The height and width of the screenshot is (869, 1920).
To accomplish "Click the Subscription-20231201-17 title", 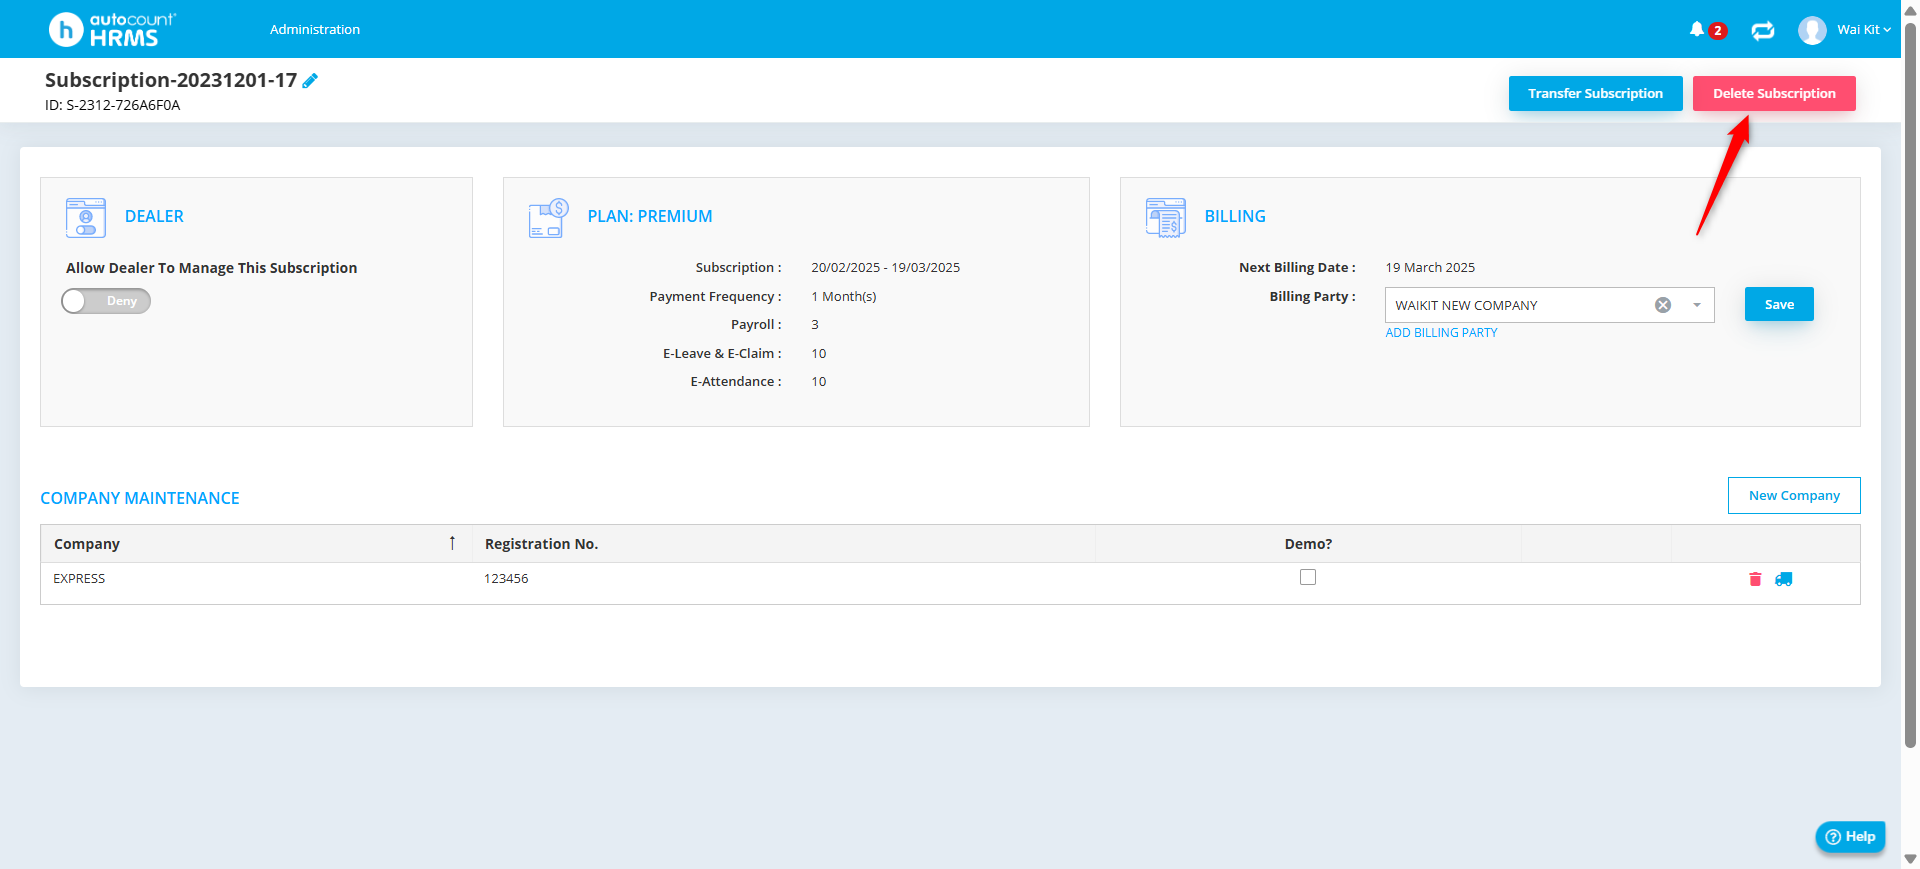I will [171, 80].
